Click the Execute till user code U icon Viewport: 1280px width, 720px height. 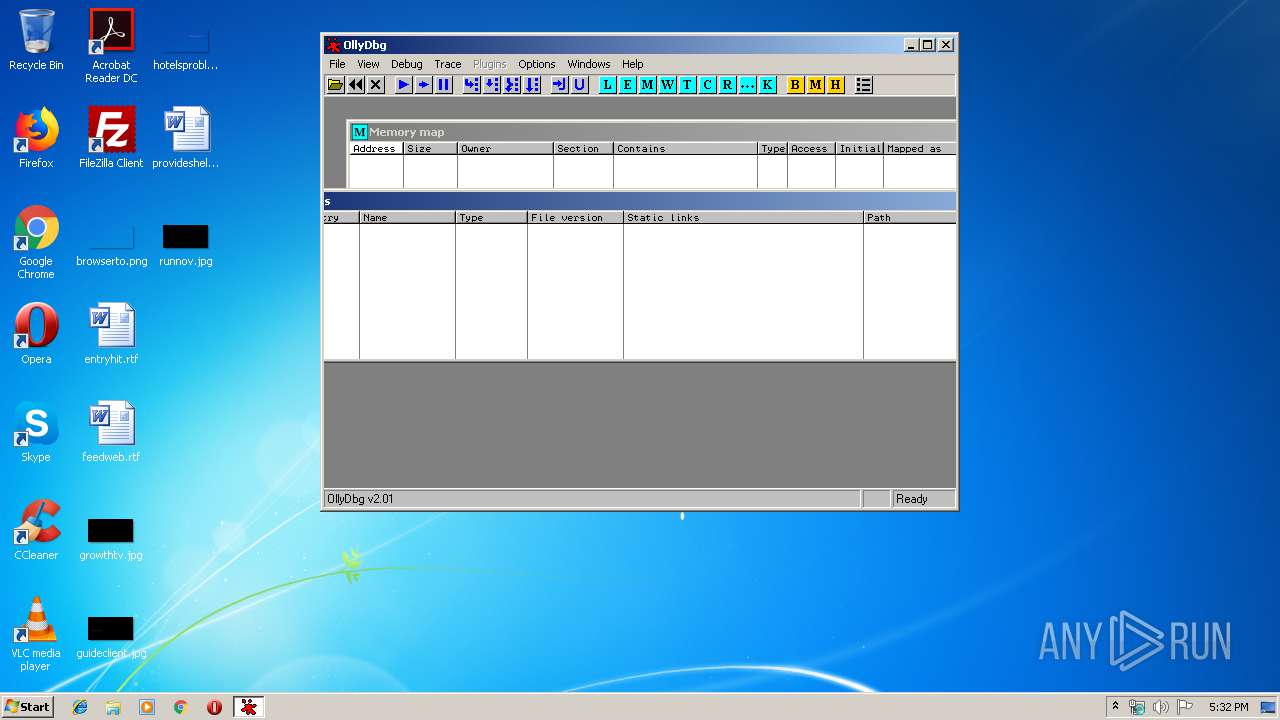point(580,85)
